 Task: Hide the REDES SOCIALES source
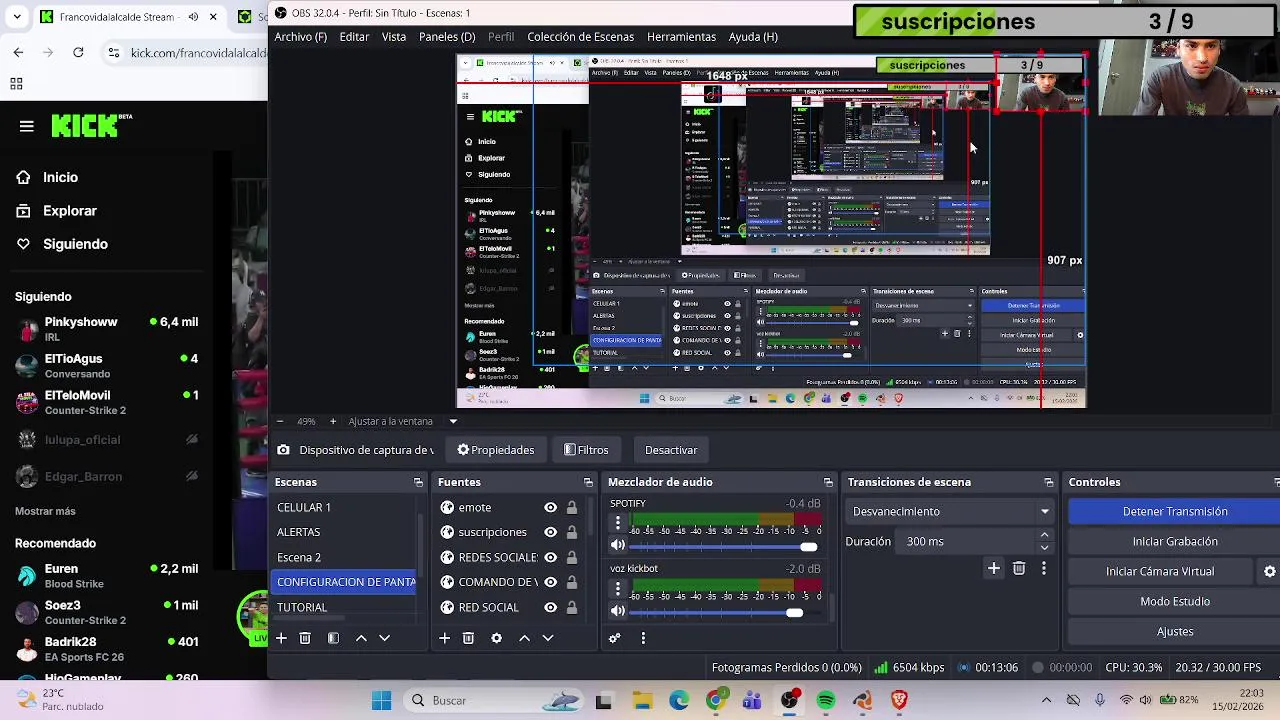[550, 557]
